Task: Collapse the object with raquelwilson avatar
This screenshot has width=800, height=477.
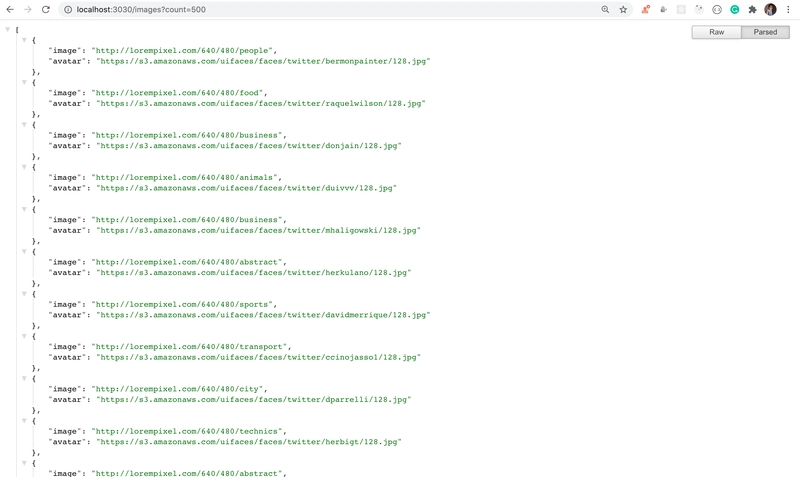Action: click(24, 82)
